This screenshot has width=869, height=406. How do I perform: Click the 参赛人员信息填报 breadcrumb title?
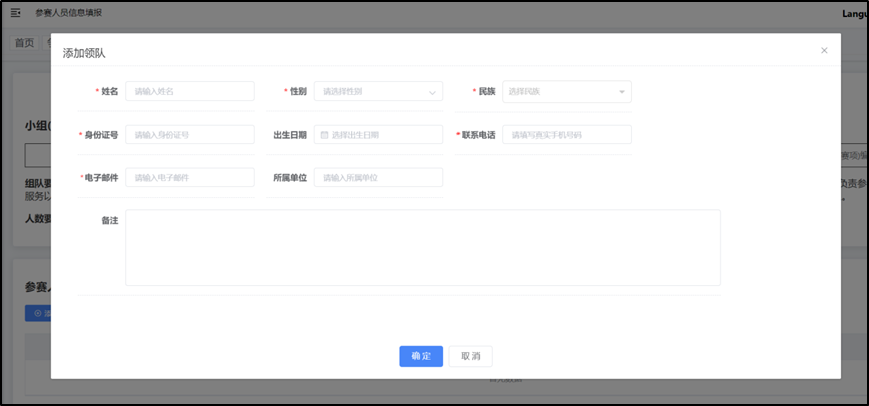click(x=69, y=12)
